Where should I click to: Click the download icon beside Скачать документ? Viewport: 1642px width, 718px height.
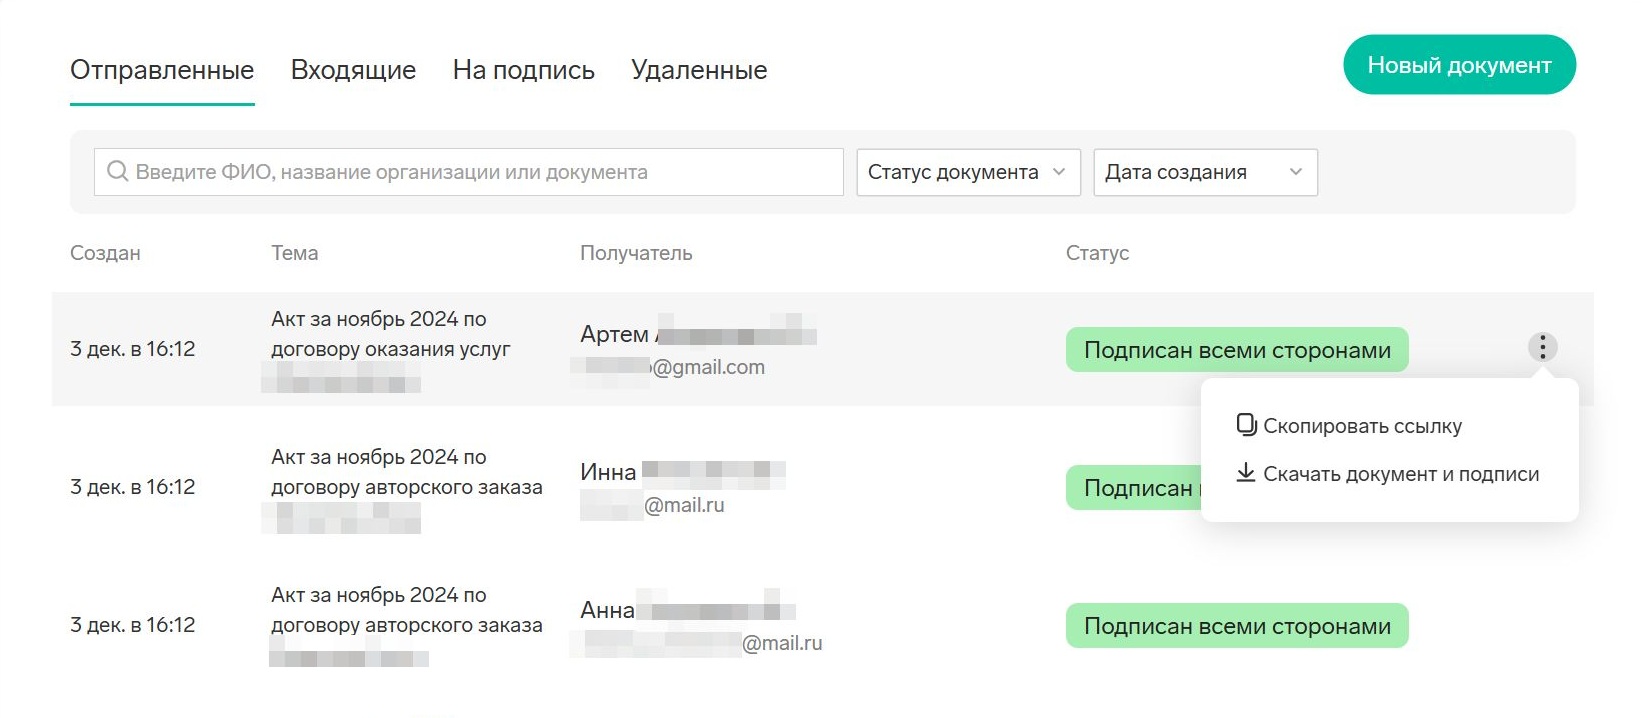1246,473
